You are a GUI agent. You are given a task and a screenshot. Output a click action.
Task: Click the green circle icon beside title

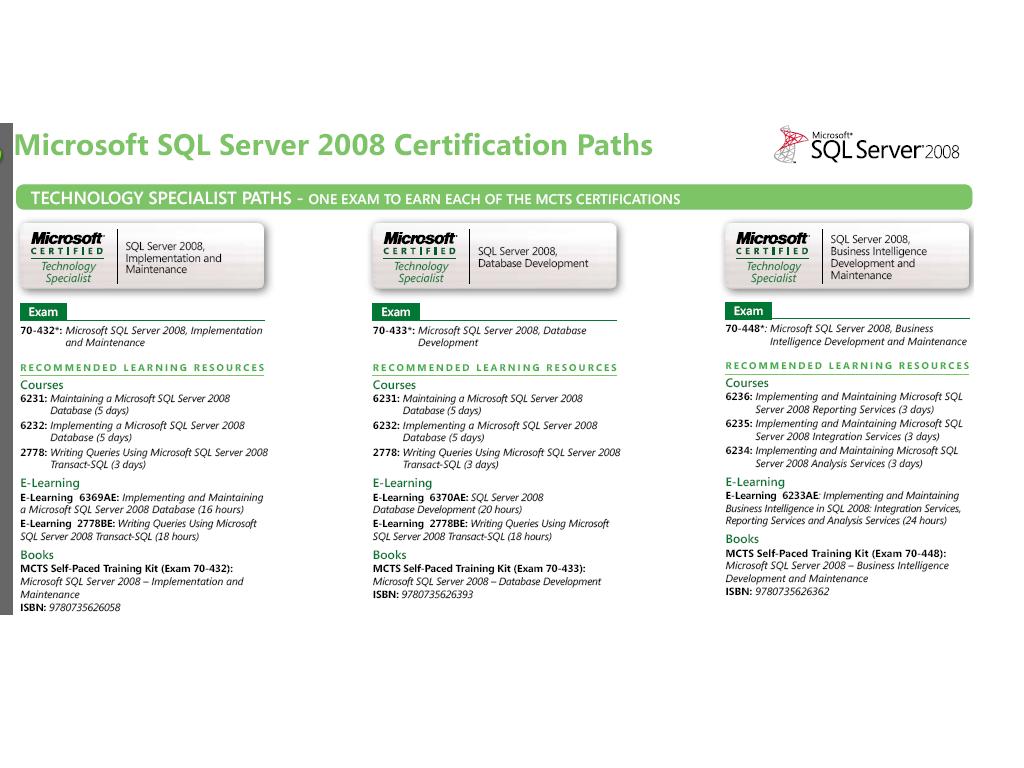4,152
